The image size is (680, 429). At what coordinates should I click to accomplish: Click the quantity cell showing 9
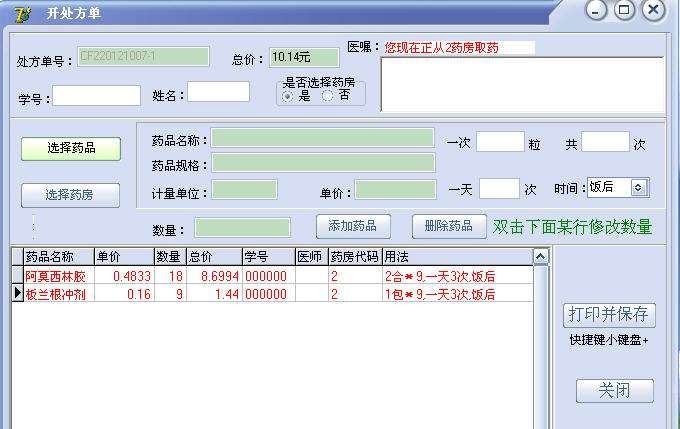click(170, 294)
